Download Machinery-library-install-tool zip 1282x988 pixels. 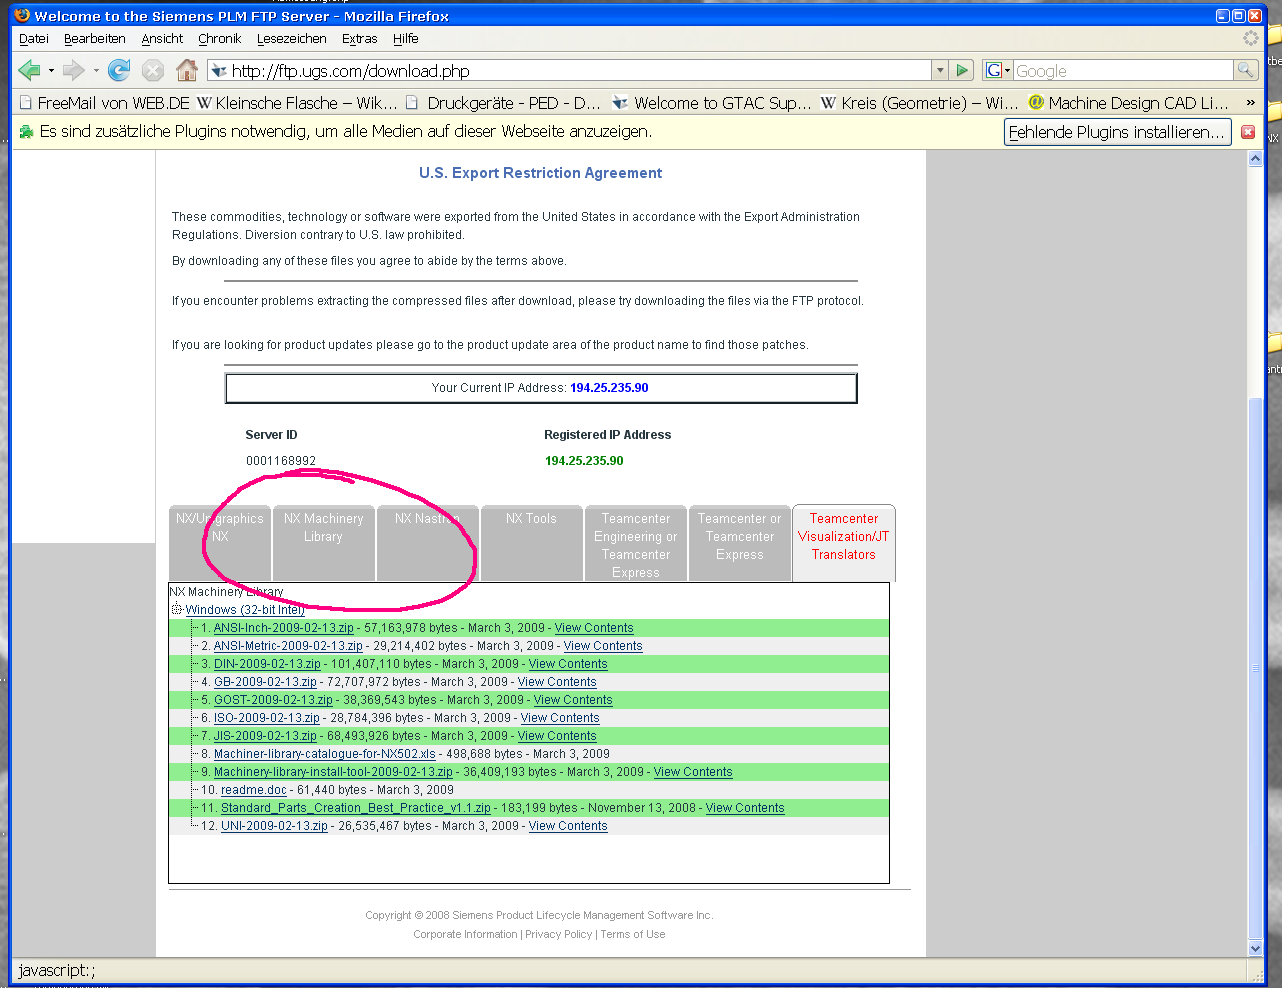[x=333, y=772]
